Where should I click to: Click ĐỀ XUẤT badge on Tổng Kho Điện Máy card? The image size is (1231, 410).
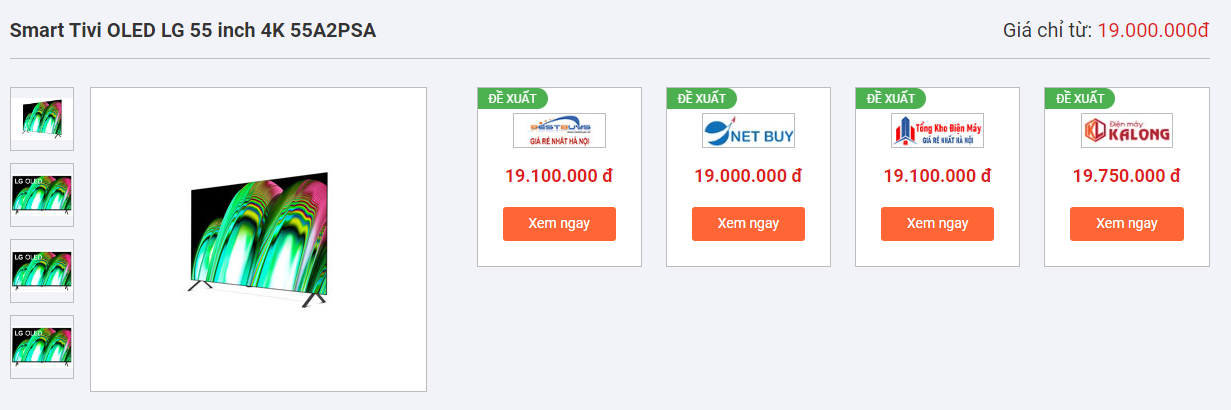pos(890,98)
